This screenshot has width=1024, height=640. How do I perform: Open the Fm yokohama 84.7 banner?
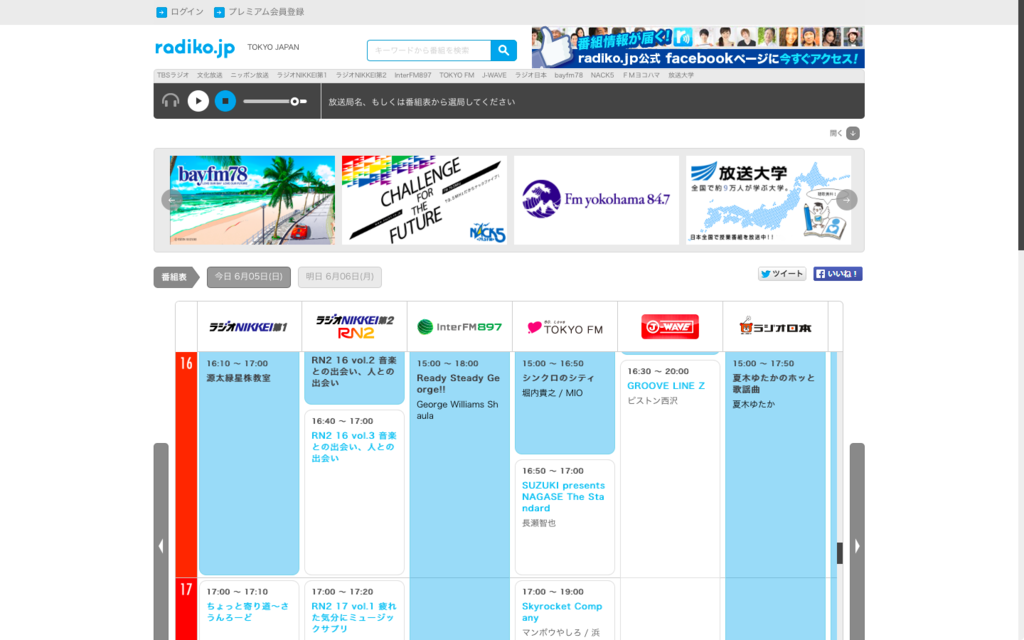click(x=596, y=200)
